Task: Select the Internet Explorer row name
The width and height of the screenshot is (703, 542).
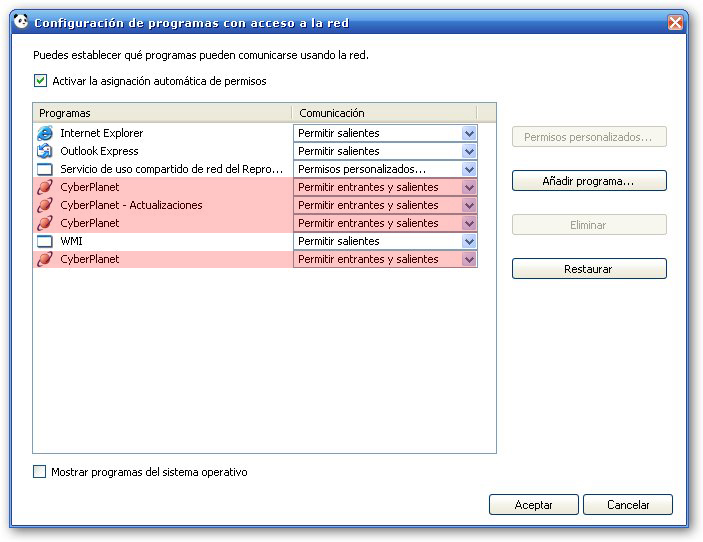Action: pos(102,133)
